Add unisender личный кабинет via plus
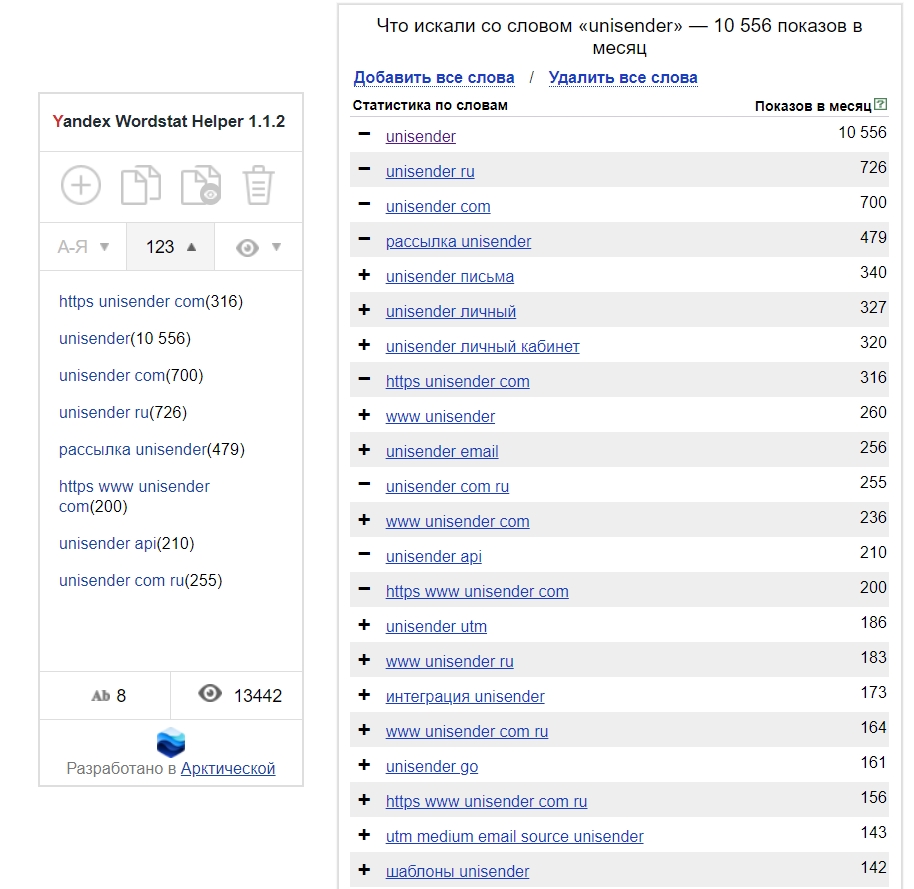Screen dimensions: 914x889 pos(364,345)
